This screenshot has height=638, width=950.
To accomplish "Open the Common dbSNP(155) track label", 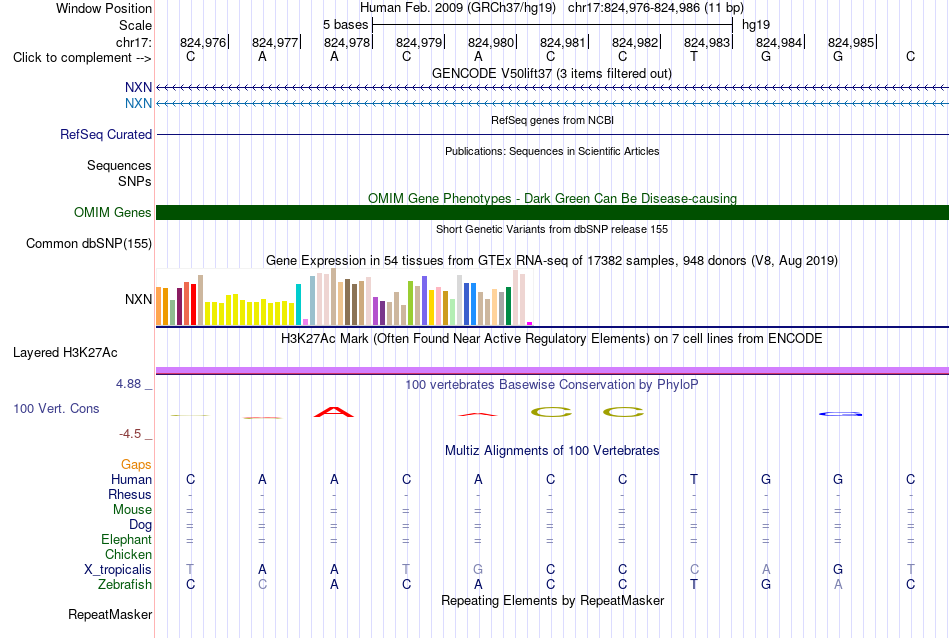I will 89,244.
